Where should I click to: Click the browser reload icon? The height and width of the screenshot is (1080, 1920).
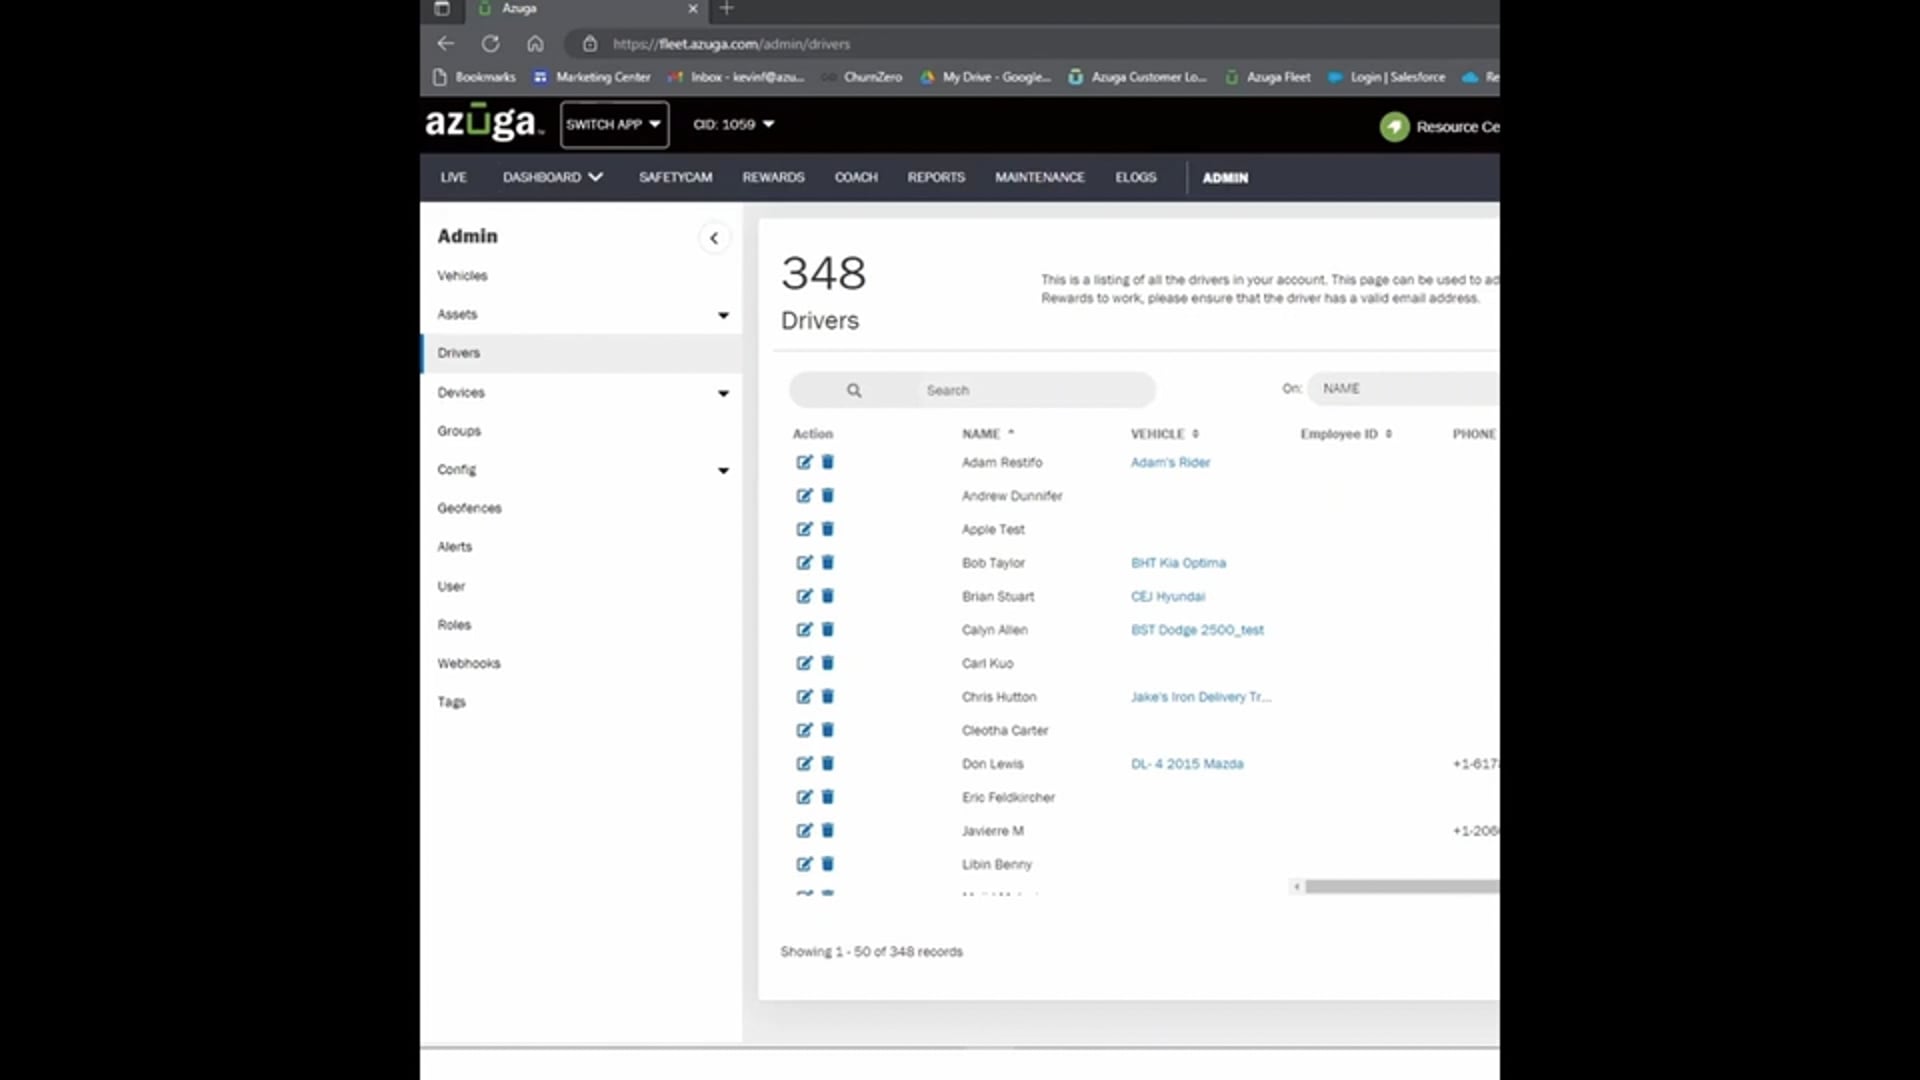point(490,44)
